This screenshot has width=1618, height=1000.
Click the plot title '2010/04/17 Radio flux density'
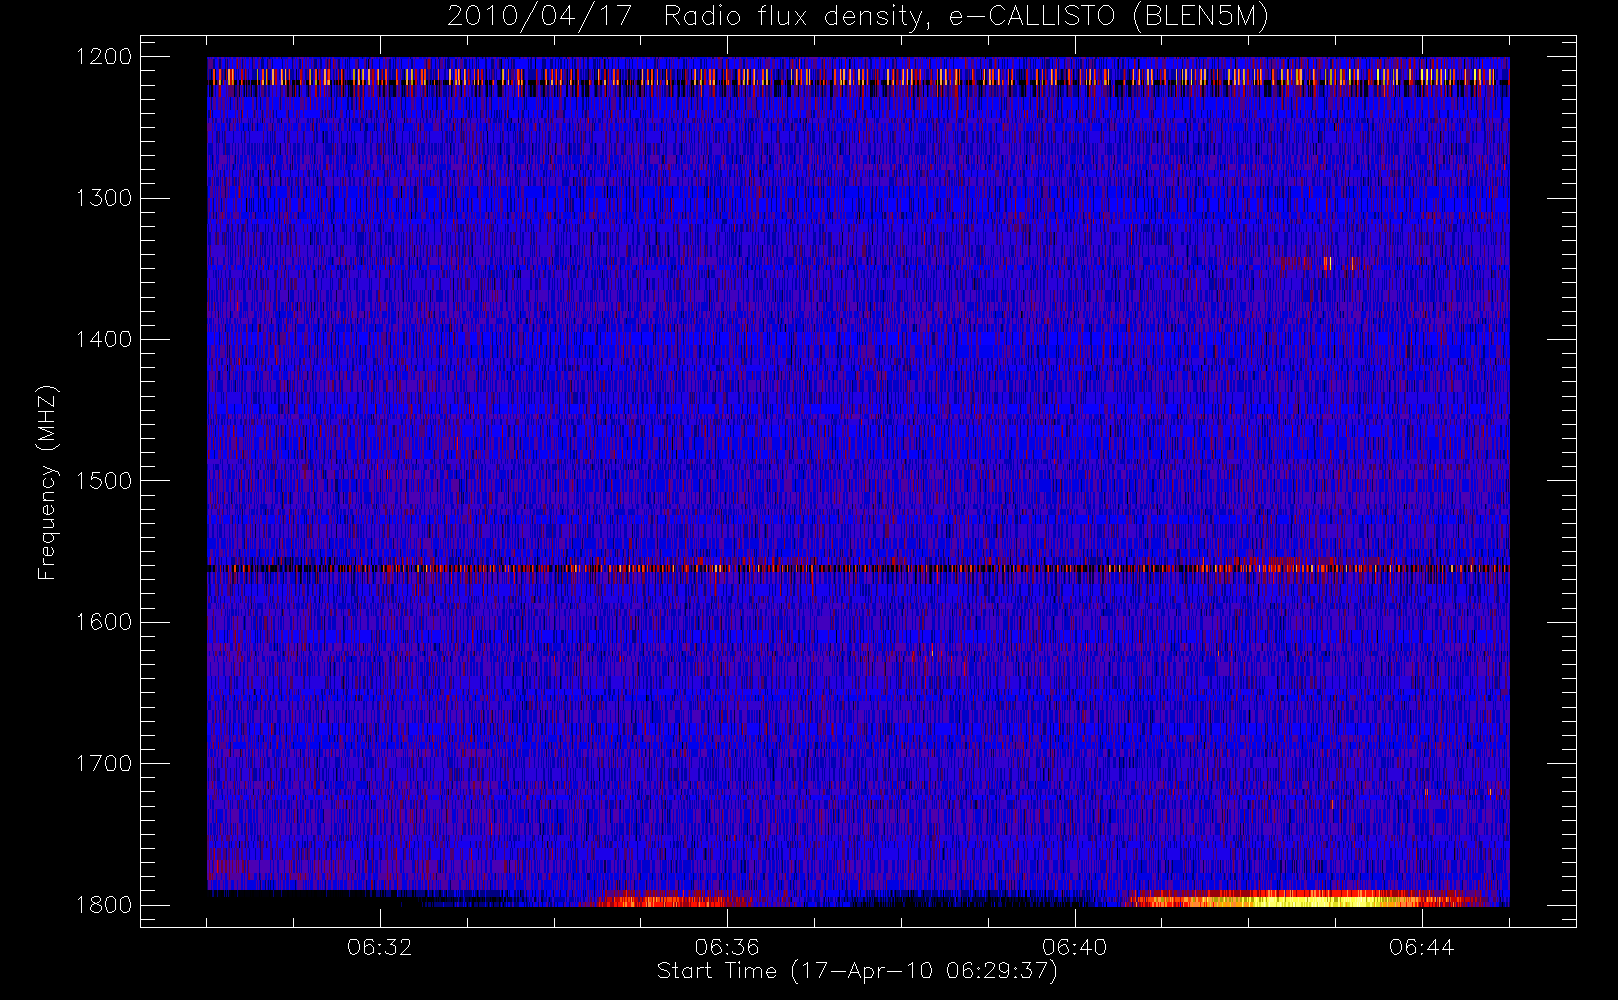click(x=858, y=17)
